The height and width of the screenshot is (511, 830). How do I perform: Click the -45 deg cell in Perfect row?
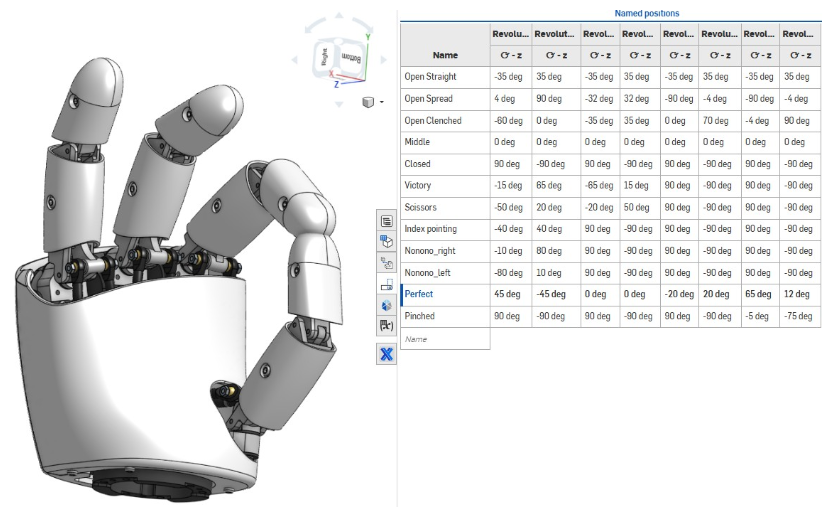(x=556, y=294)
